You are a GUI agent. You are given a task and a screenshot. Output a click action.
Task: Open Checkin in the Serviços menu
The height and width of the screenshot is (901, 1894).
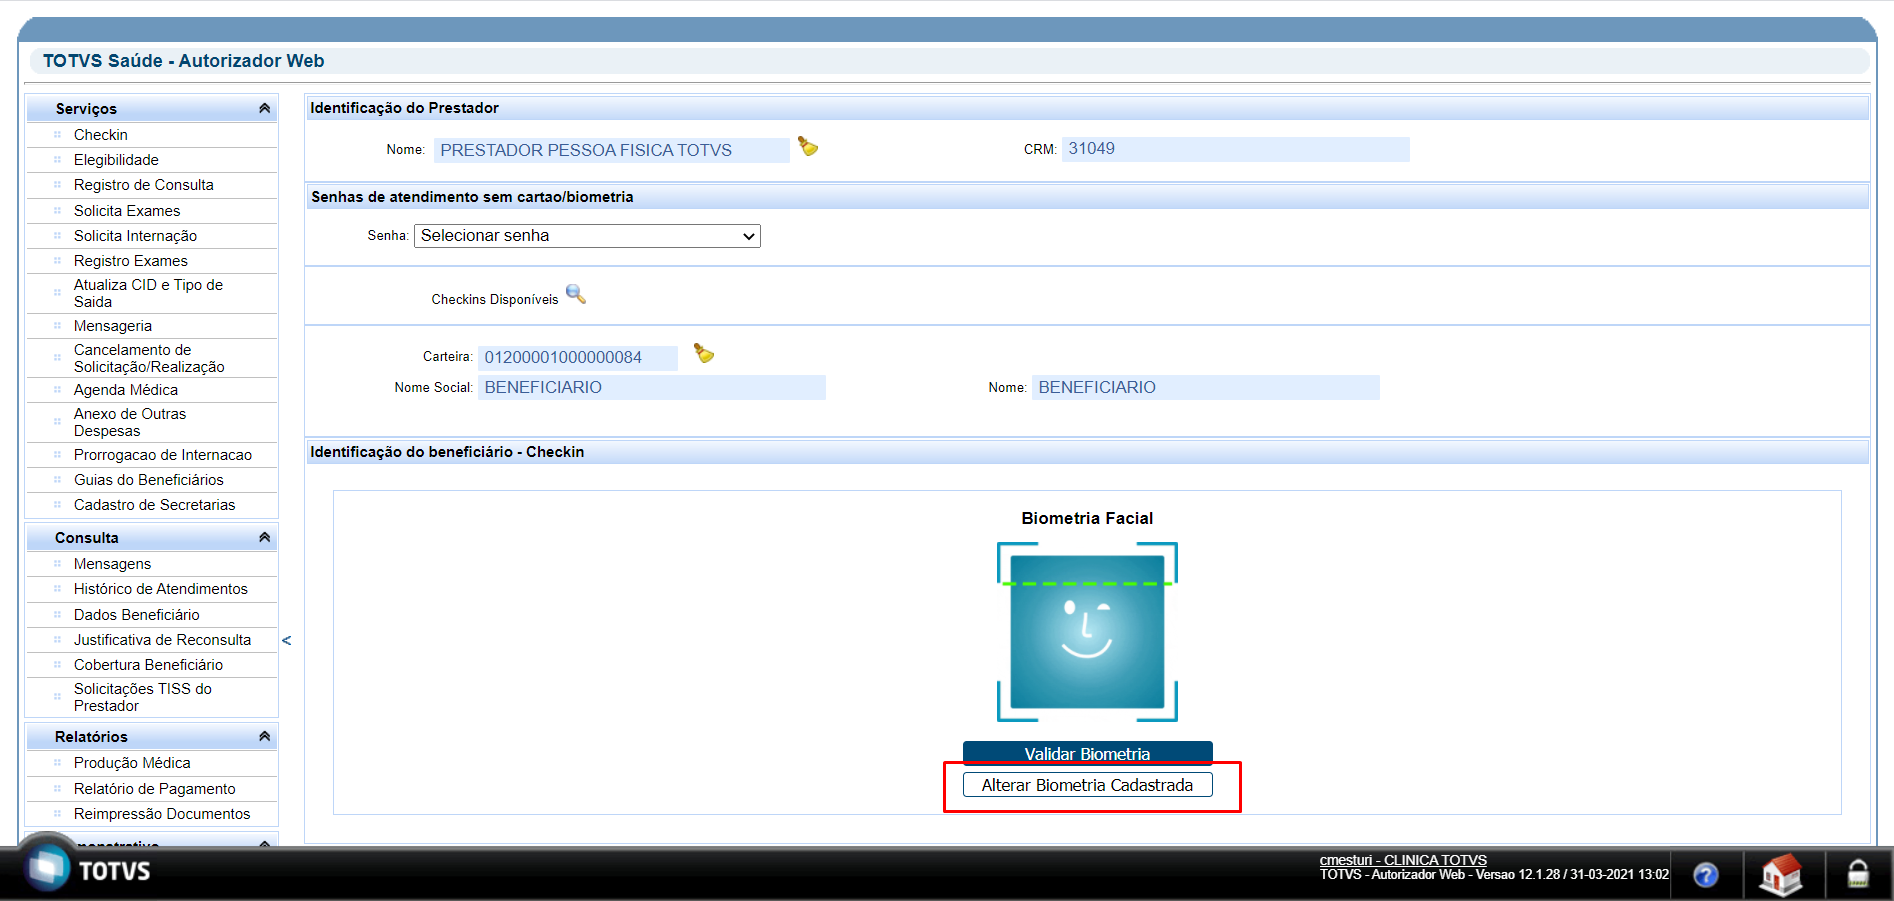point(100,135)
